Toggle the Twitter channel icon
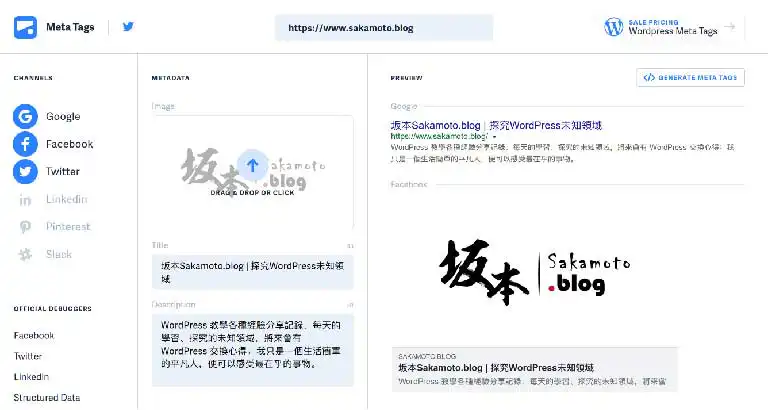 [25, 172]
